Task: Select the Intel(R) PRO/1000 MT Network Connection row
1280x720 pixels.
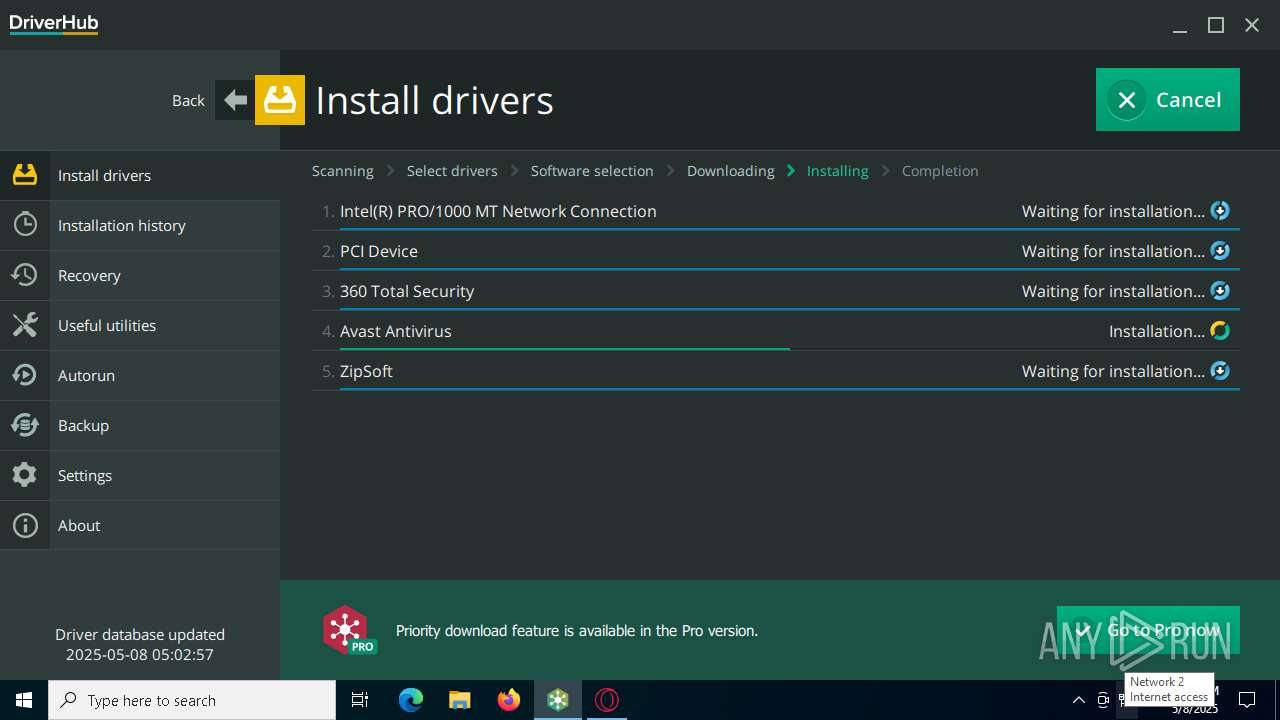Action: [x=776, y=211]
